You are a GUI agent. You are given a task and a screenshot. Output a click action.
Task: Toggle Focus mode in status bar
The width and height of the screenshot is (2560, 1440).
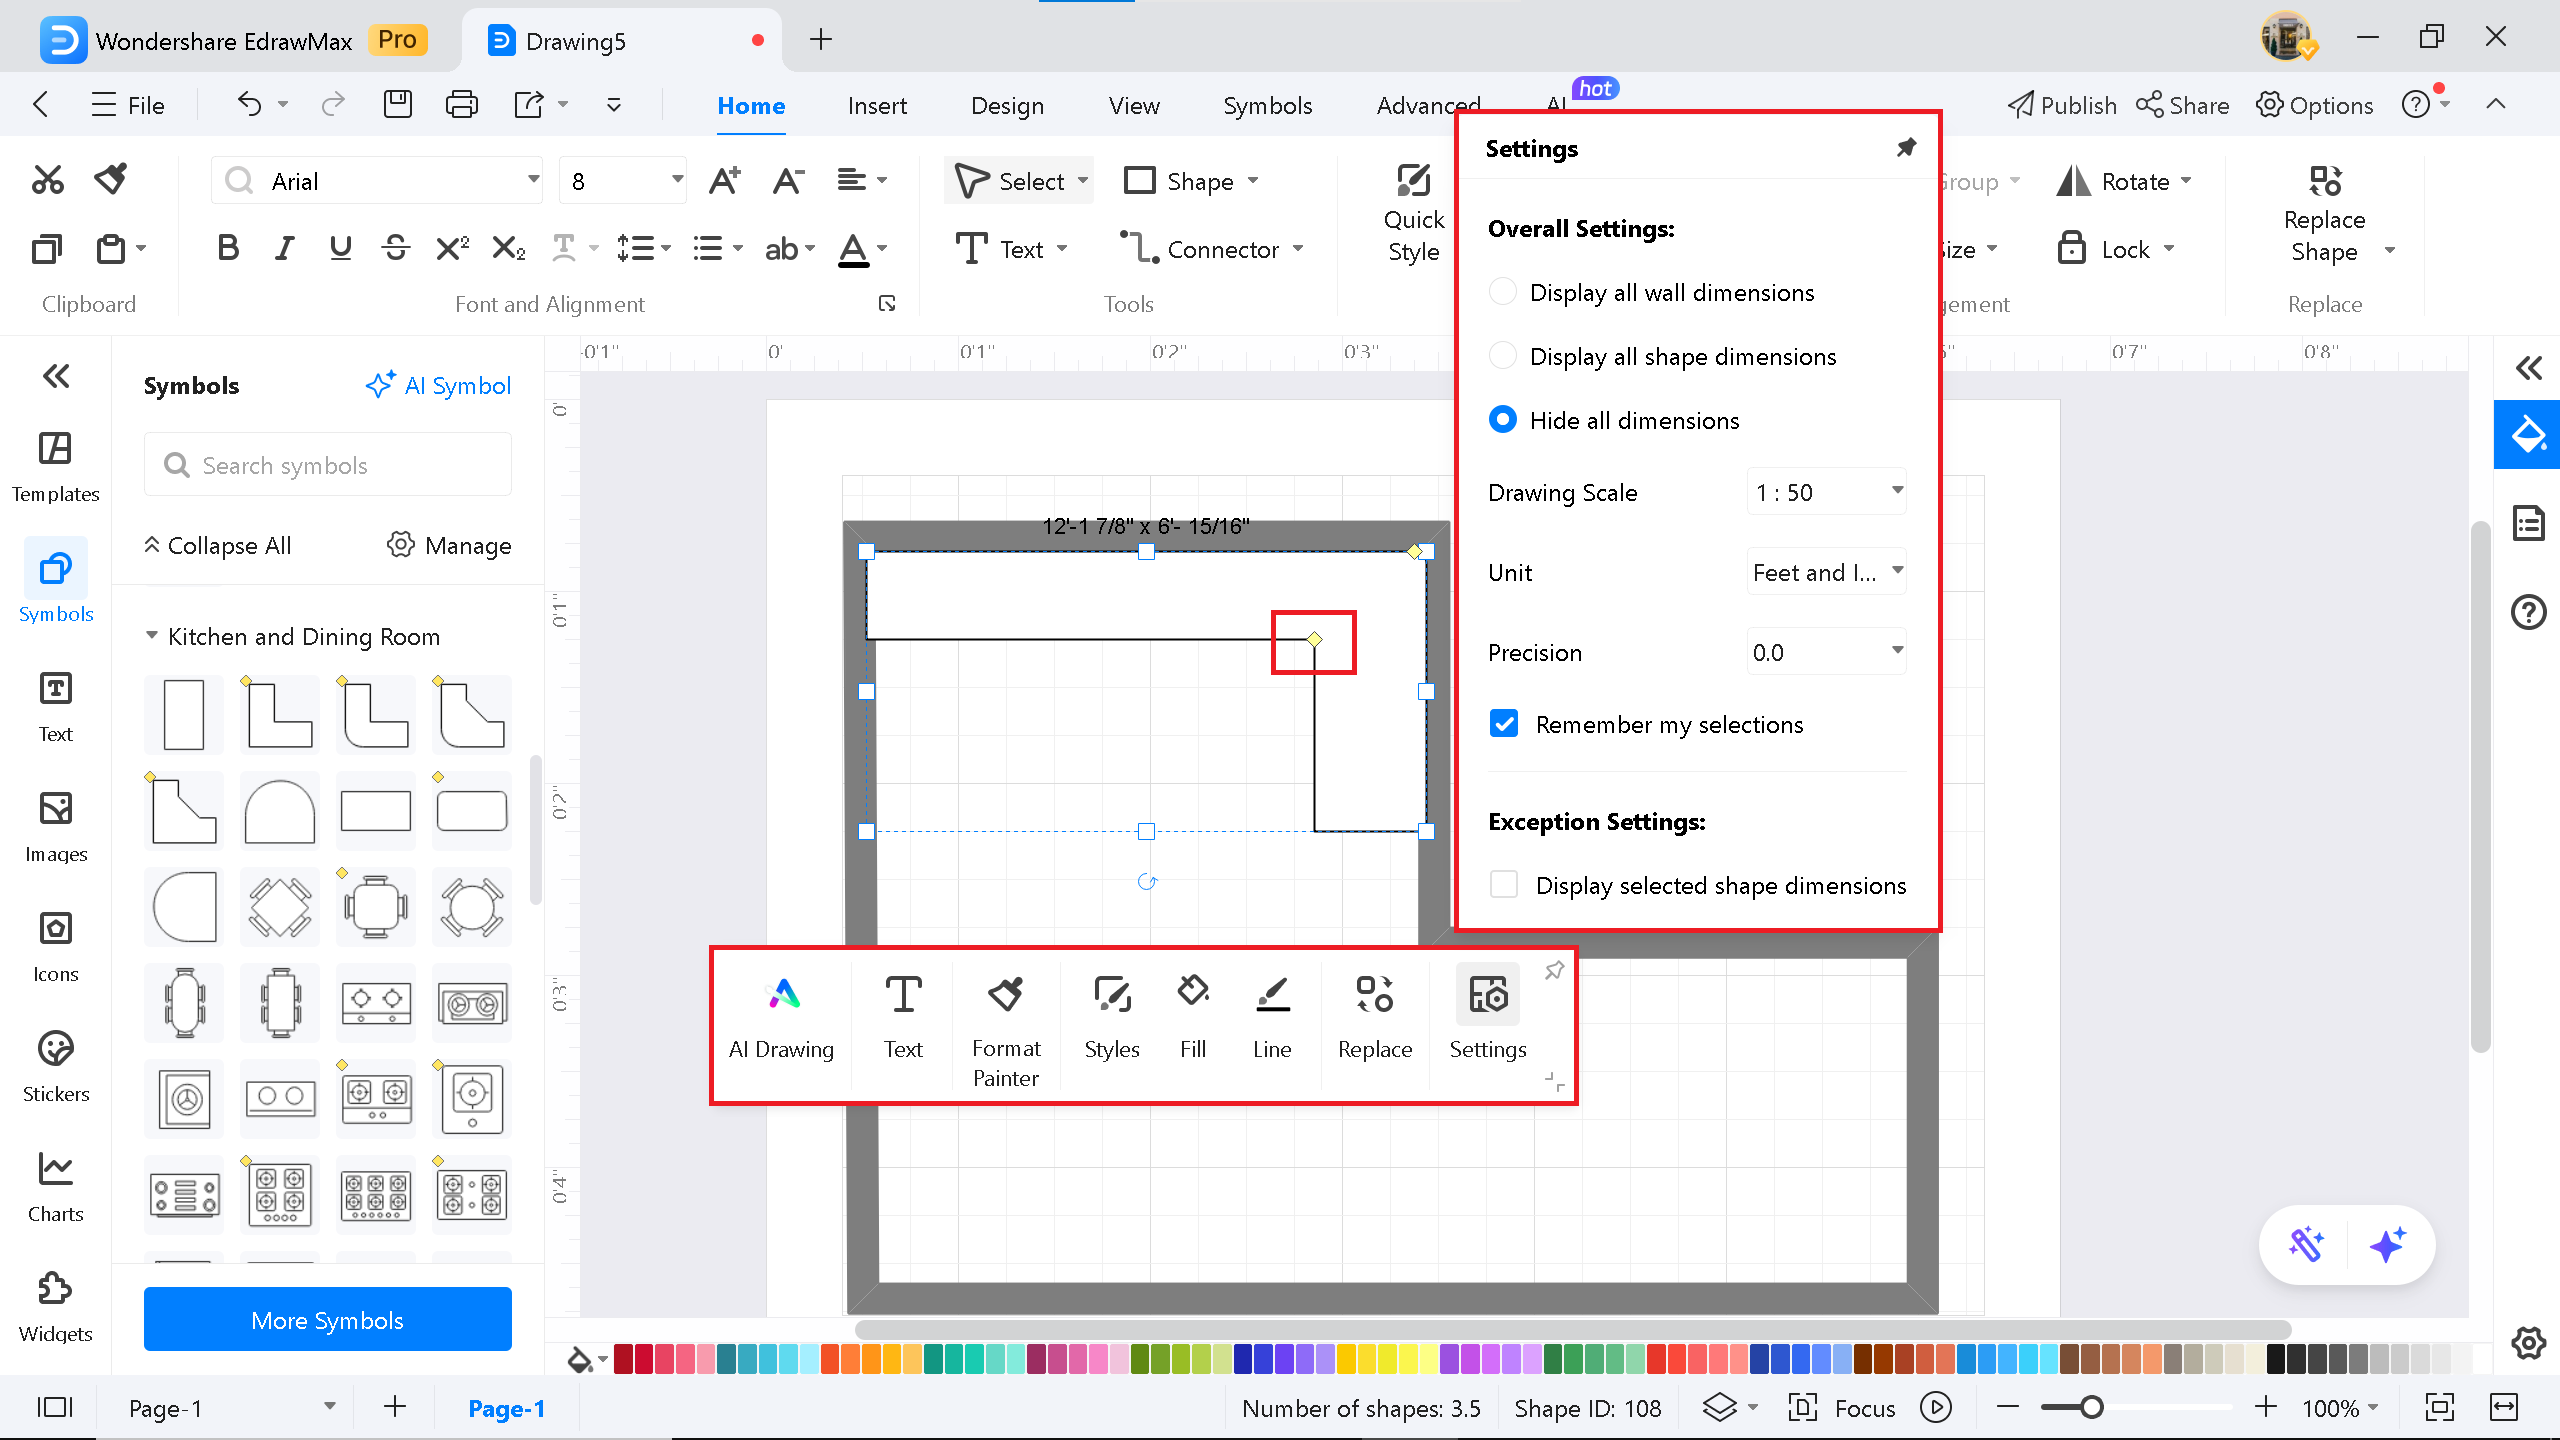click(1842, 1408)
